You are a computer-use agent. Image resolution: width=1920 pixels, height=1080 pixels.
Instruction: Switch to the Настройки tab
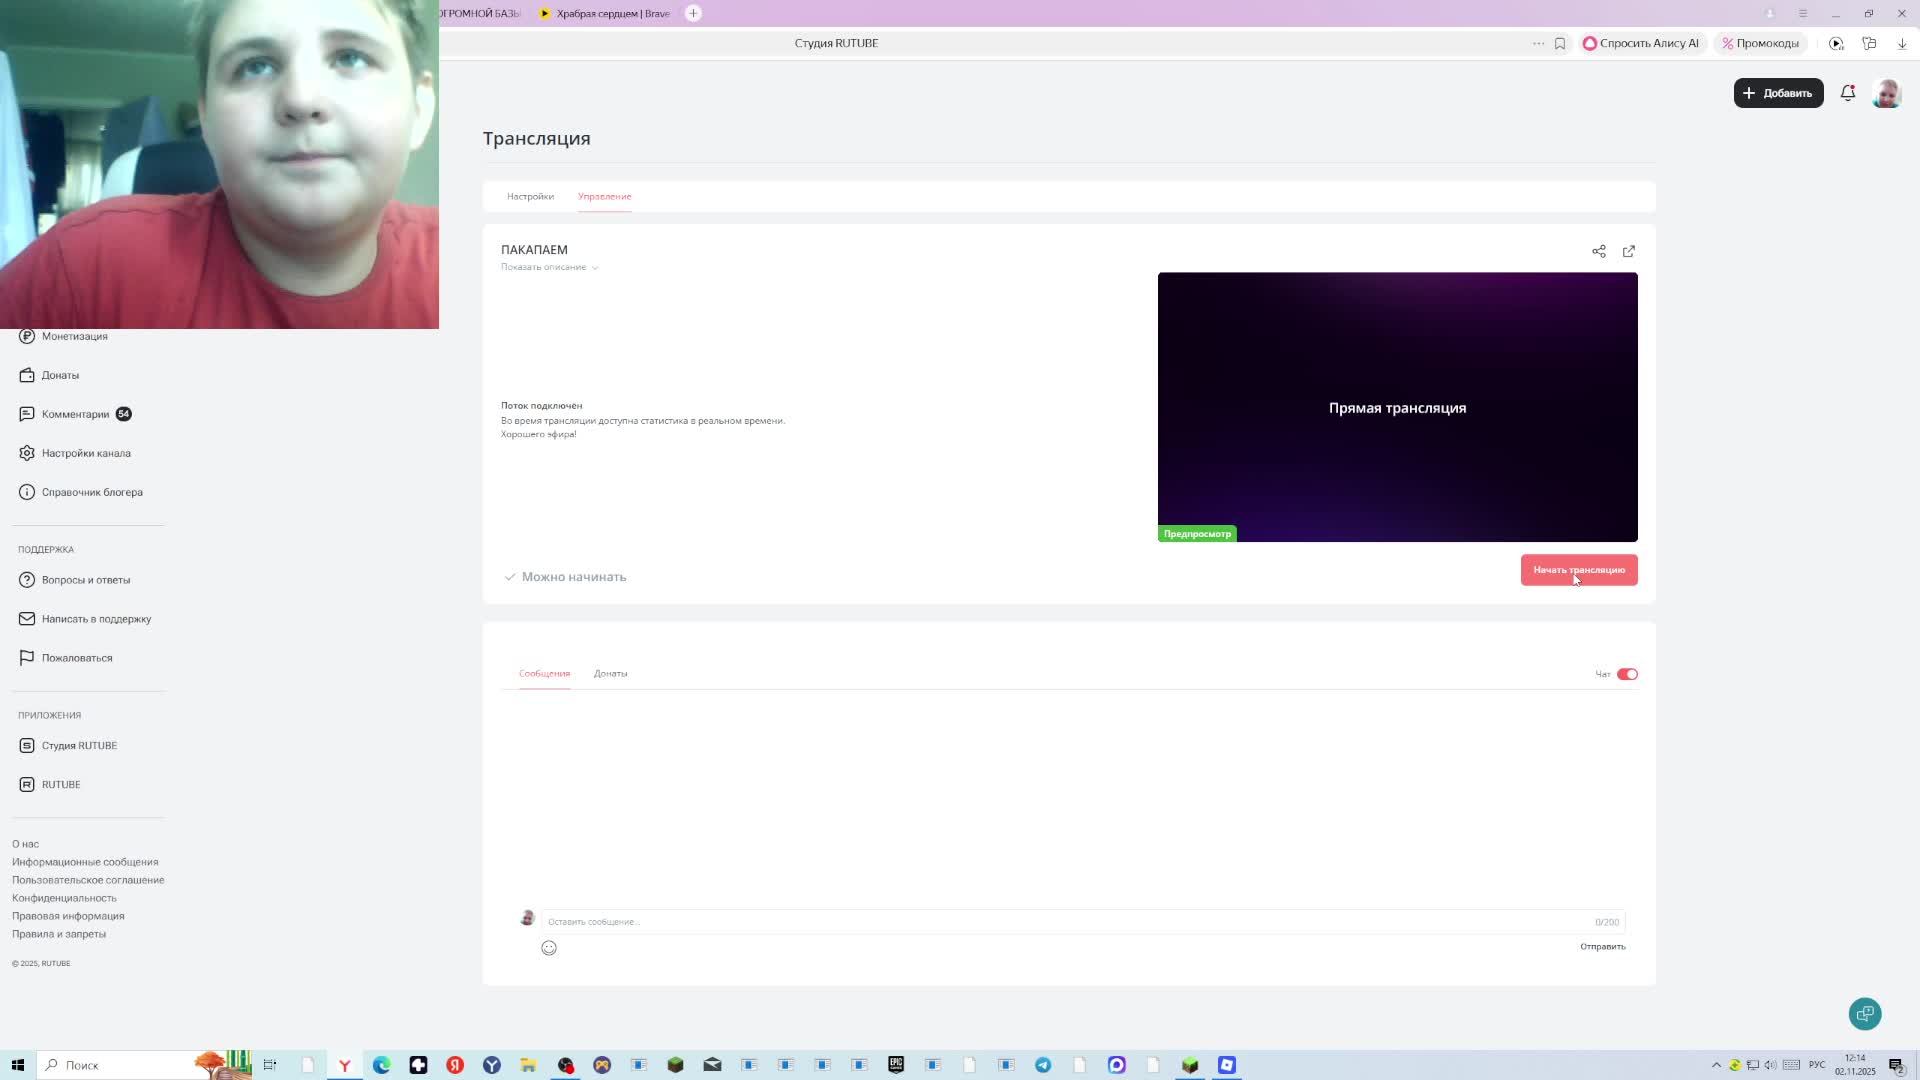pos(530,196)
